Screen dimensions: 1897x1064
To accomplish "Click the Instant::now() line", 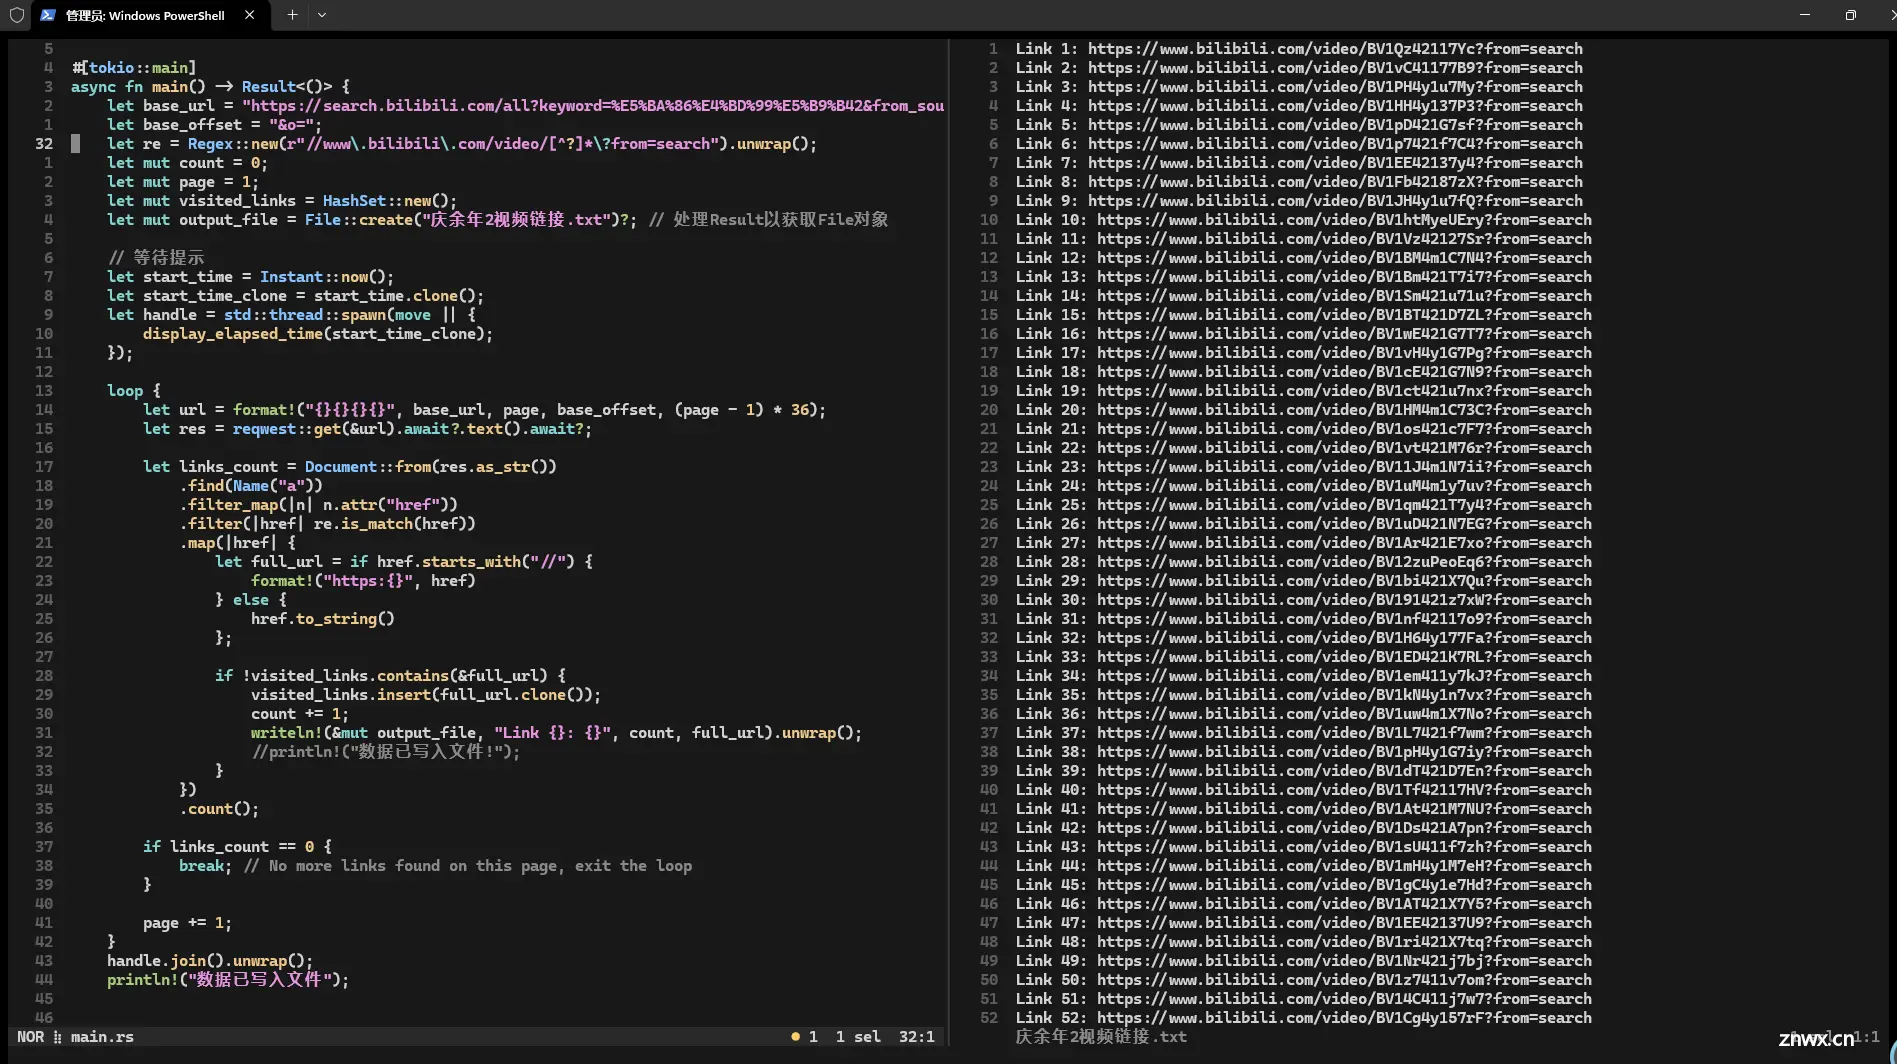I will tap(250, 276).
